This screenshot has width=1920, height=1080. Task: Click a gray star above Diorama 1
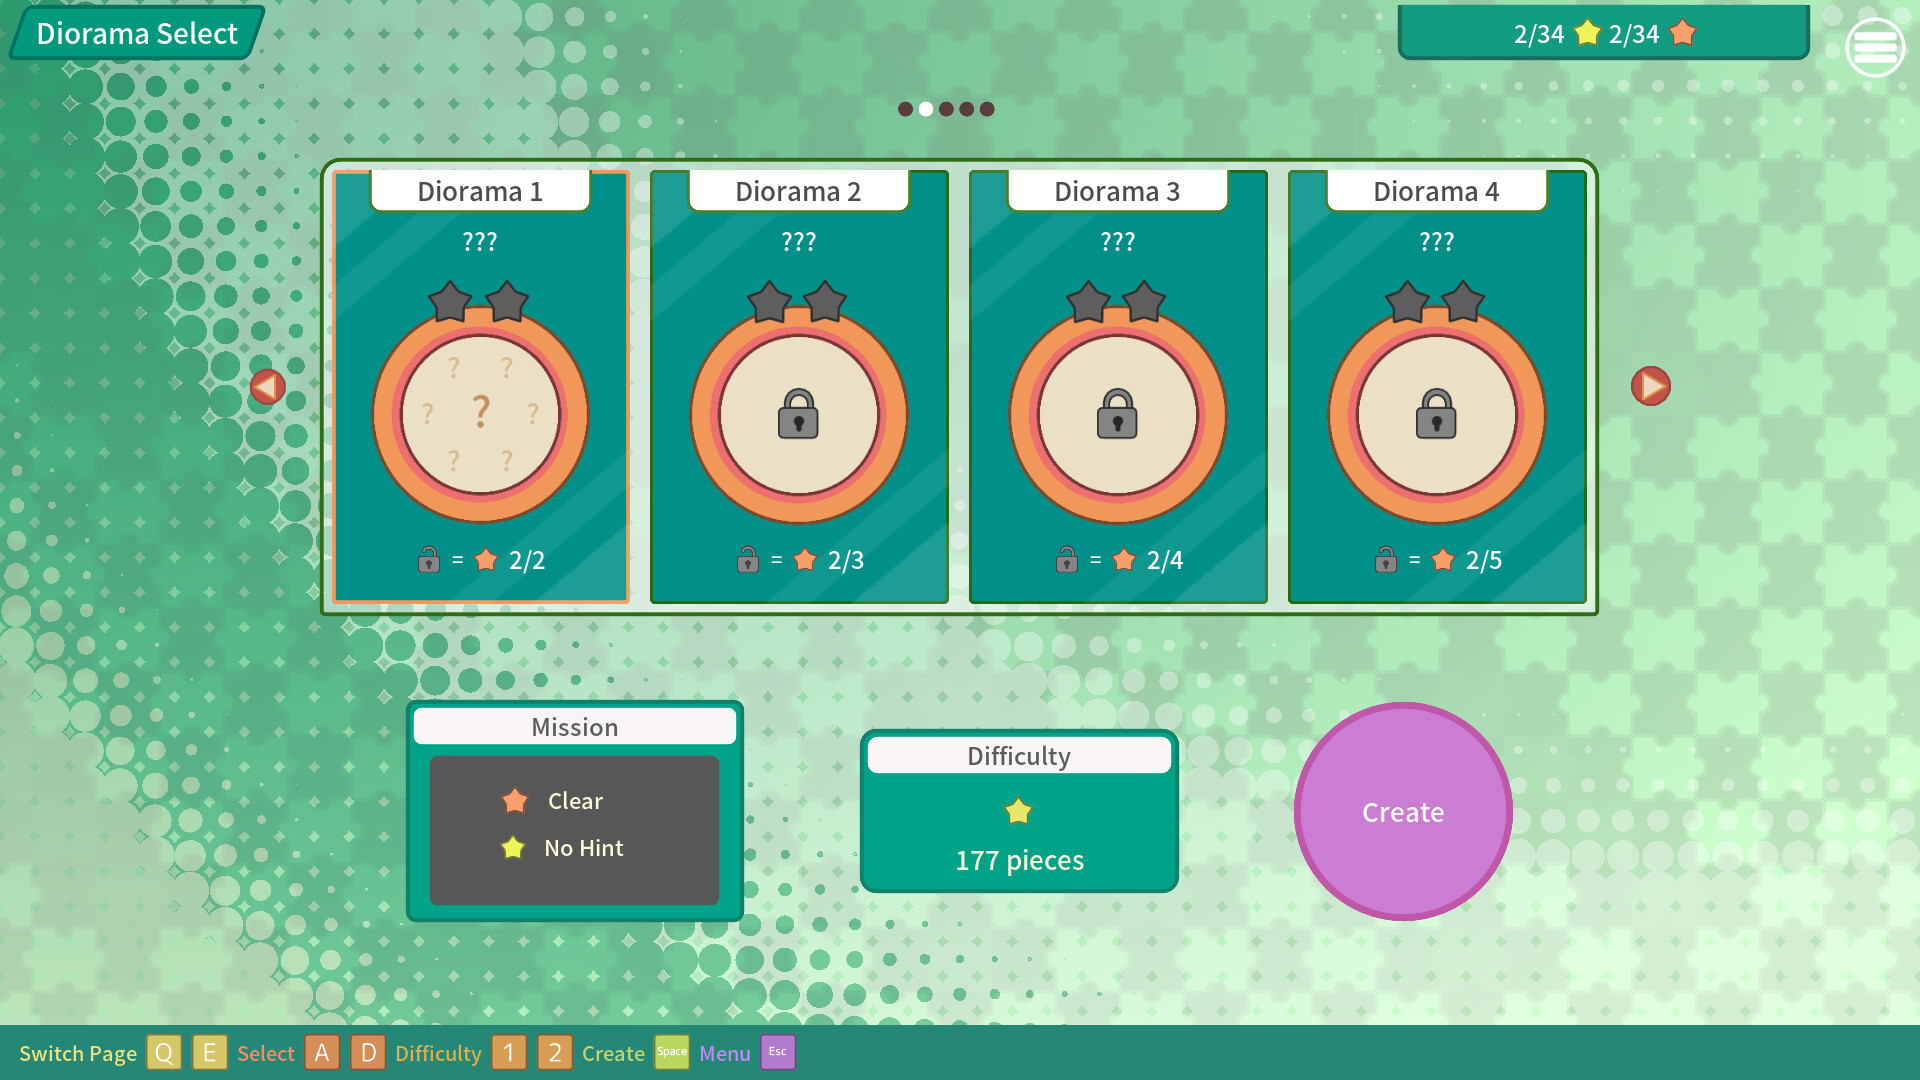point(450,303)
